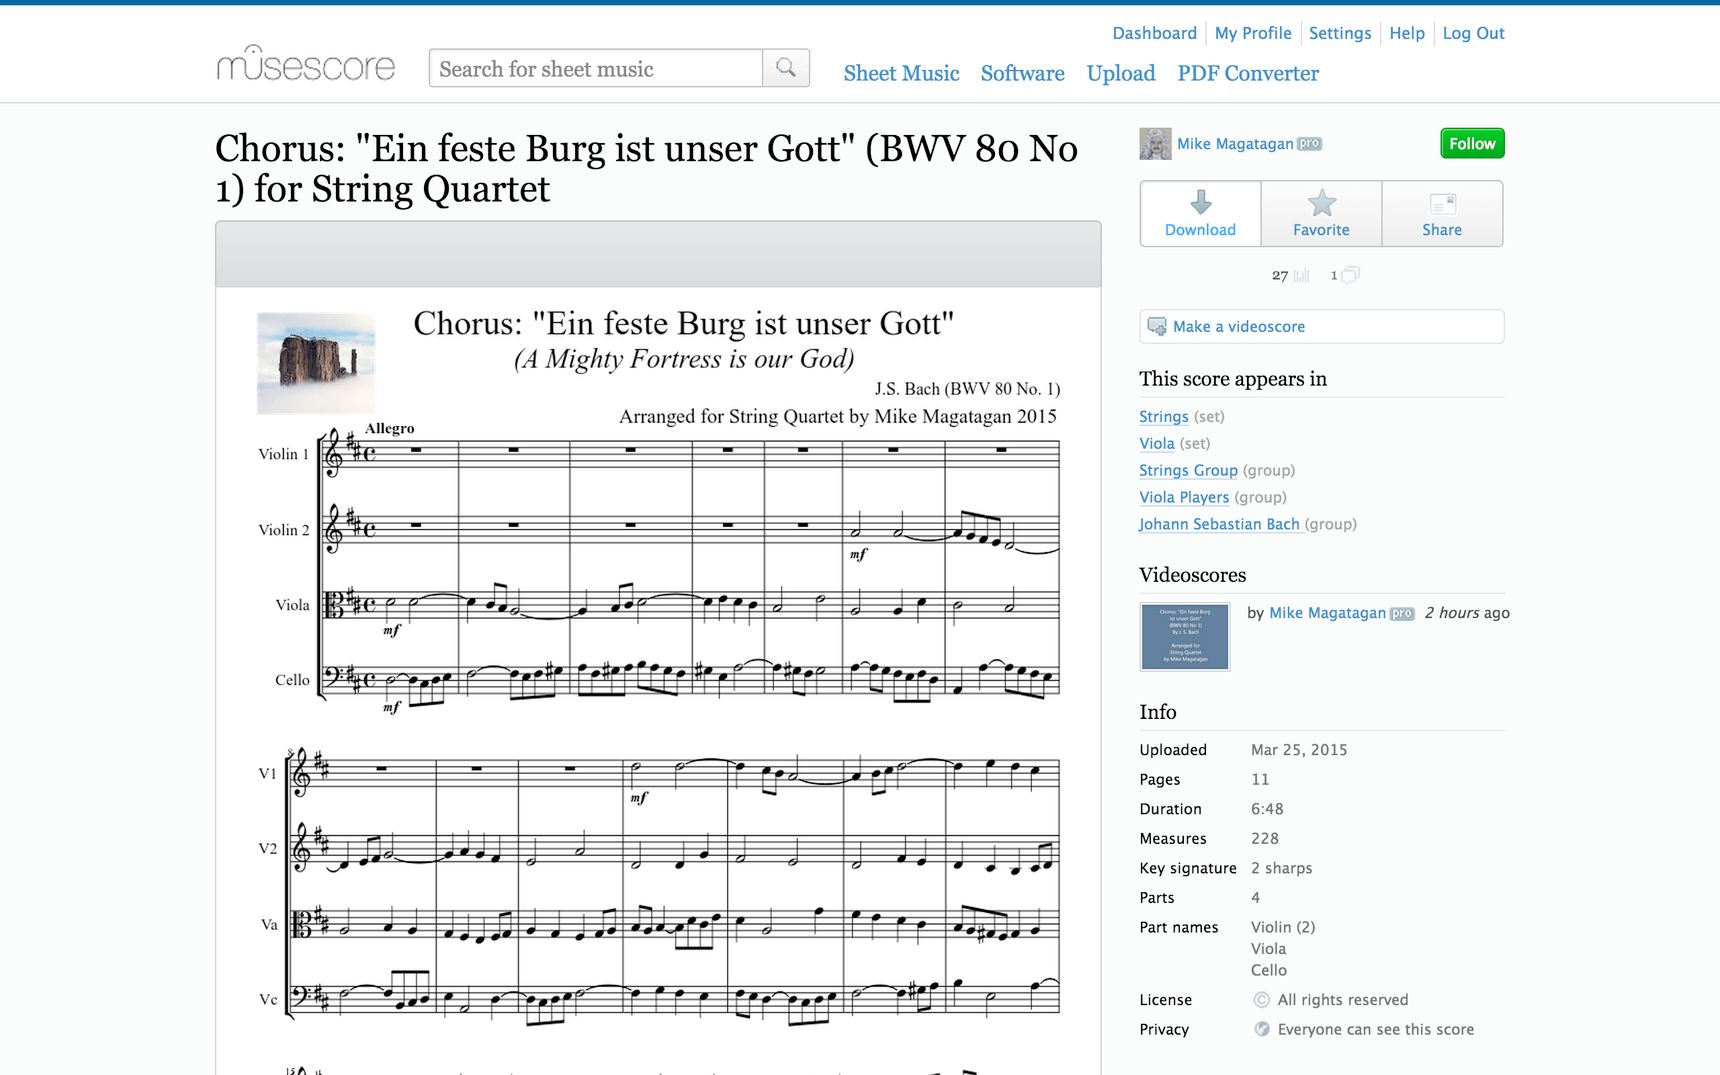Click the search magnifier button

click(x=786, y=68)
